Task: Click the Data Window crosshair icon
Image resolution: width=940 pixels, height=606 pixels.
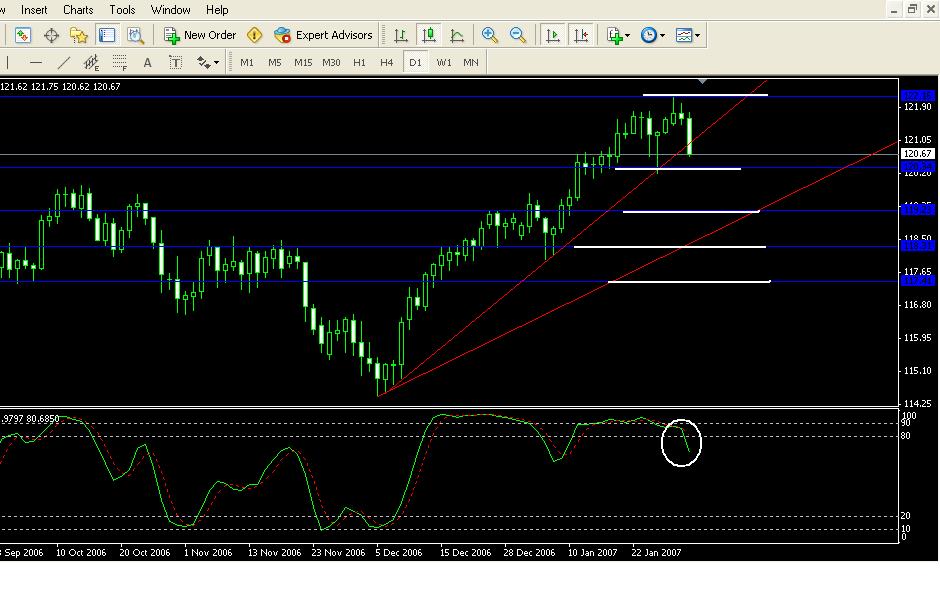Action: pyautogui.click(x=51, y=35)
